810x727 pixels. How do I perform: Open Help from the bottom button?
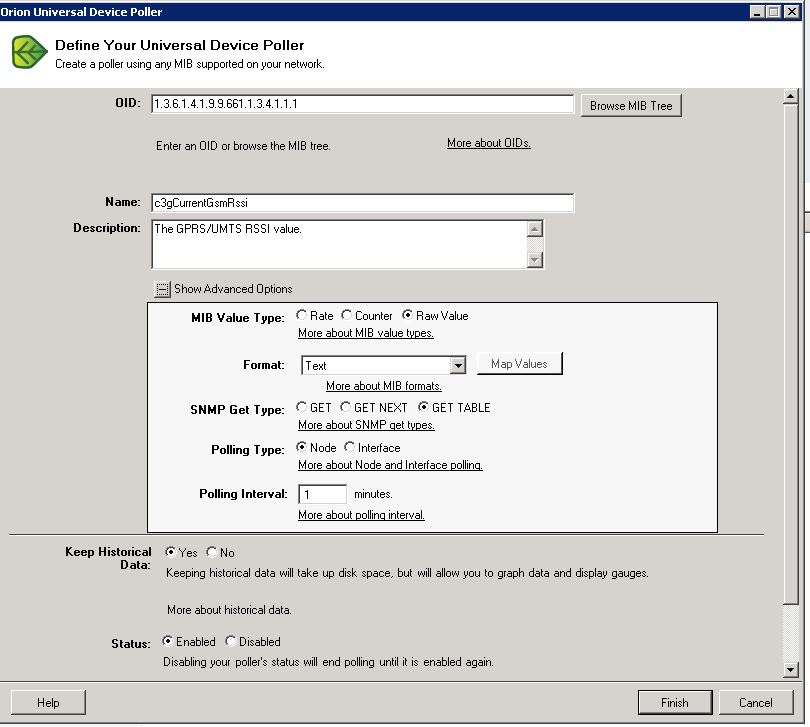tap(48, 703)
